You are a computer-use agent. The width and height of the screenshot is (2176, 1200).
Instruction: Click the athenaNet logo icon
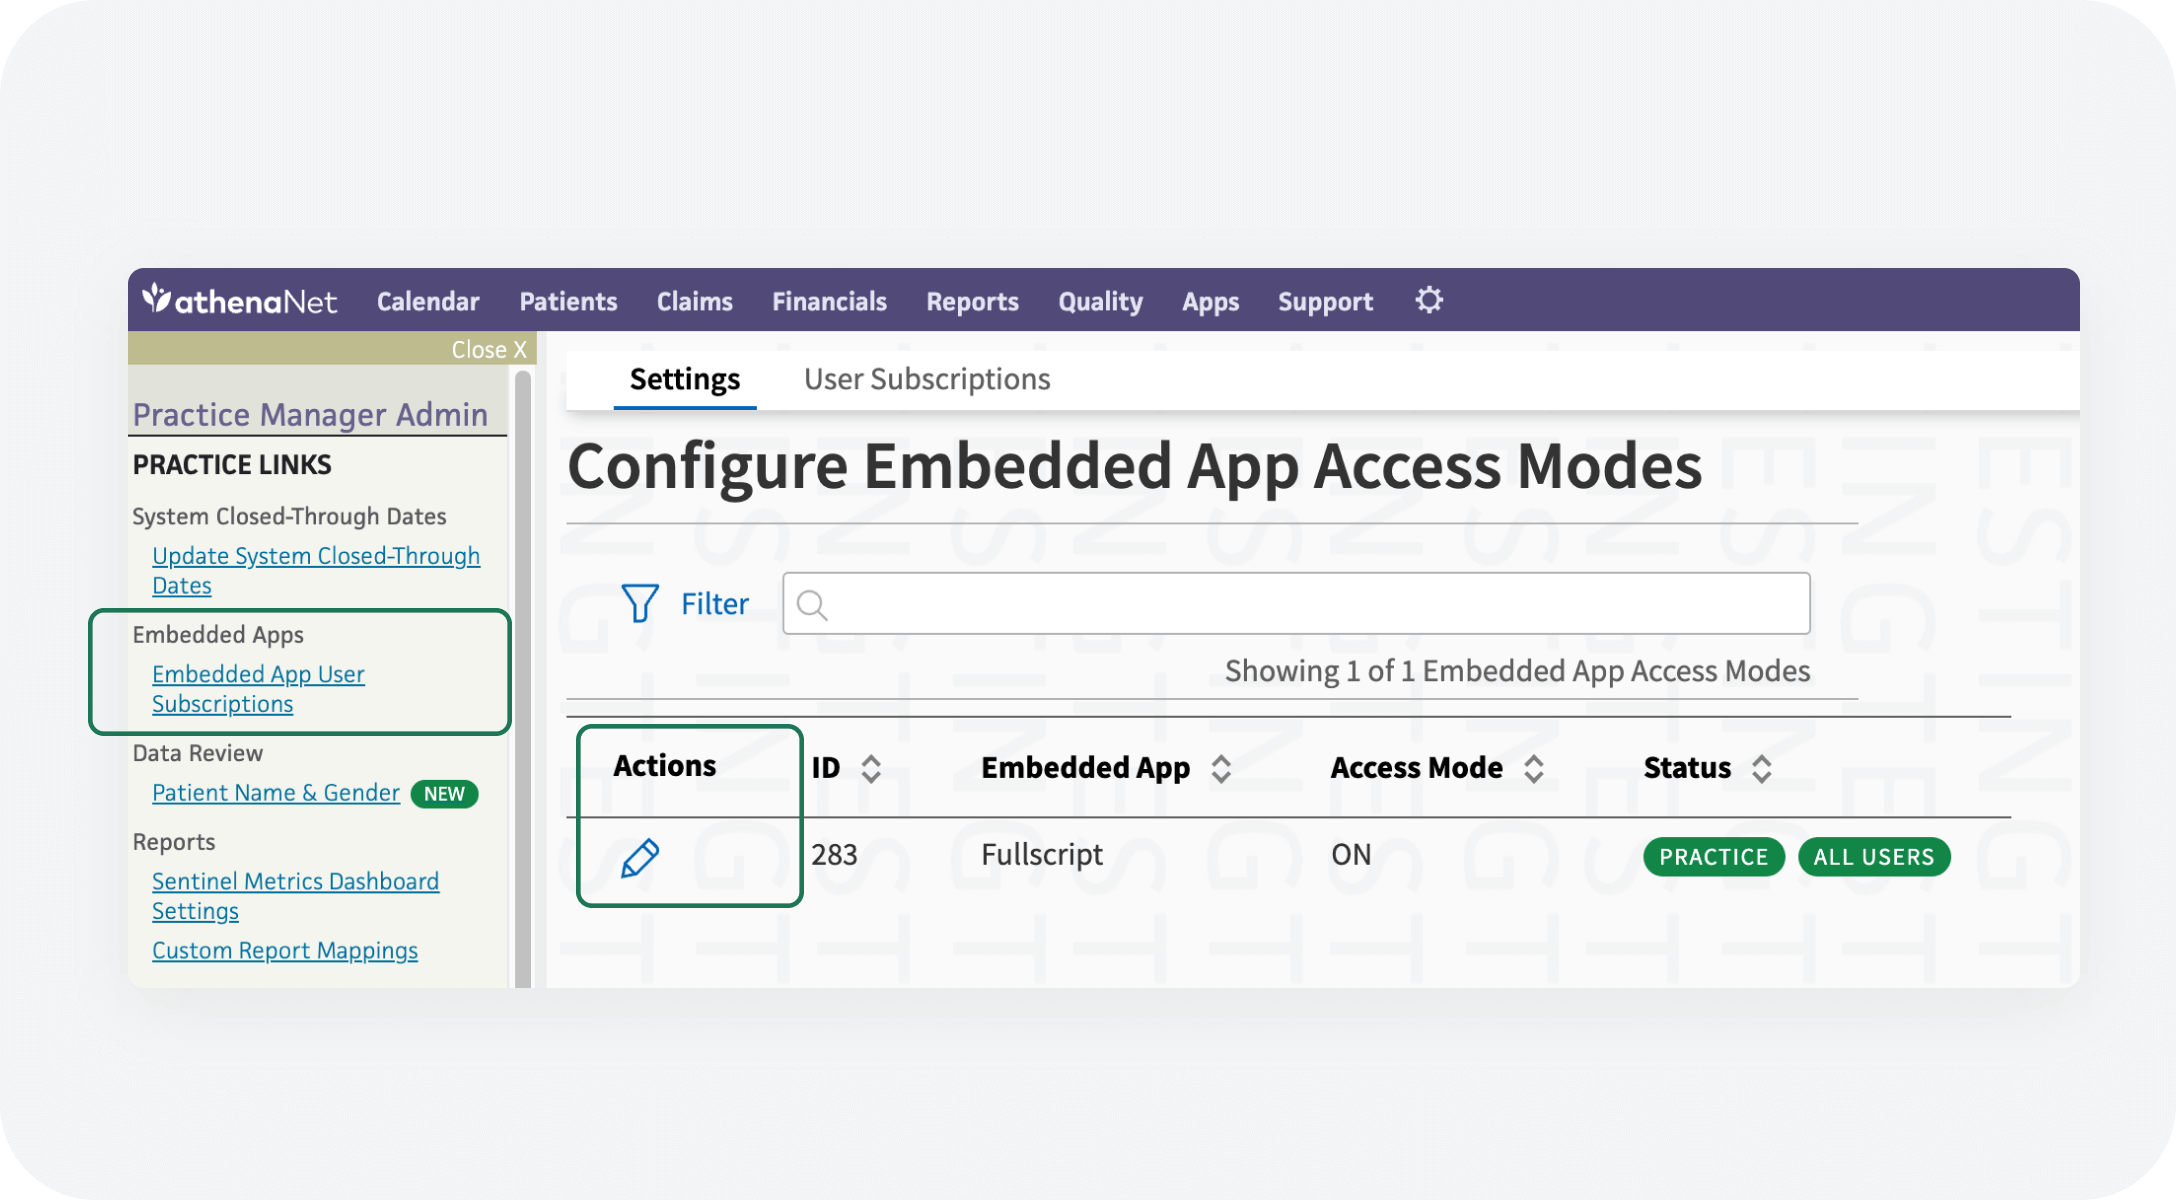pos(158,299)
